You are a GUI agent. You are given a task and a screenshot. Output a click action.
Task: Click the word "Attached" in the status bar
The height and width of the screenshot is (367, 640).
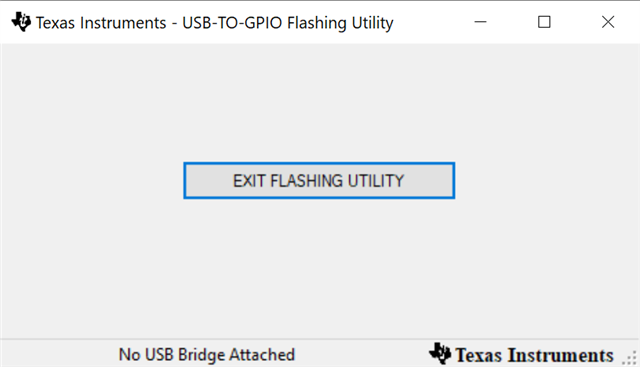[x=262, y=354]
